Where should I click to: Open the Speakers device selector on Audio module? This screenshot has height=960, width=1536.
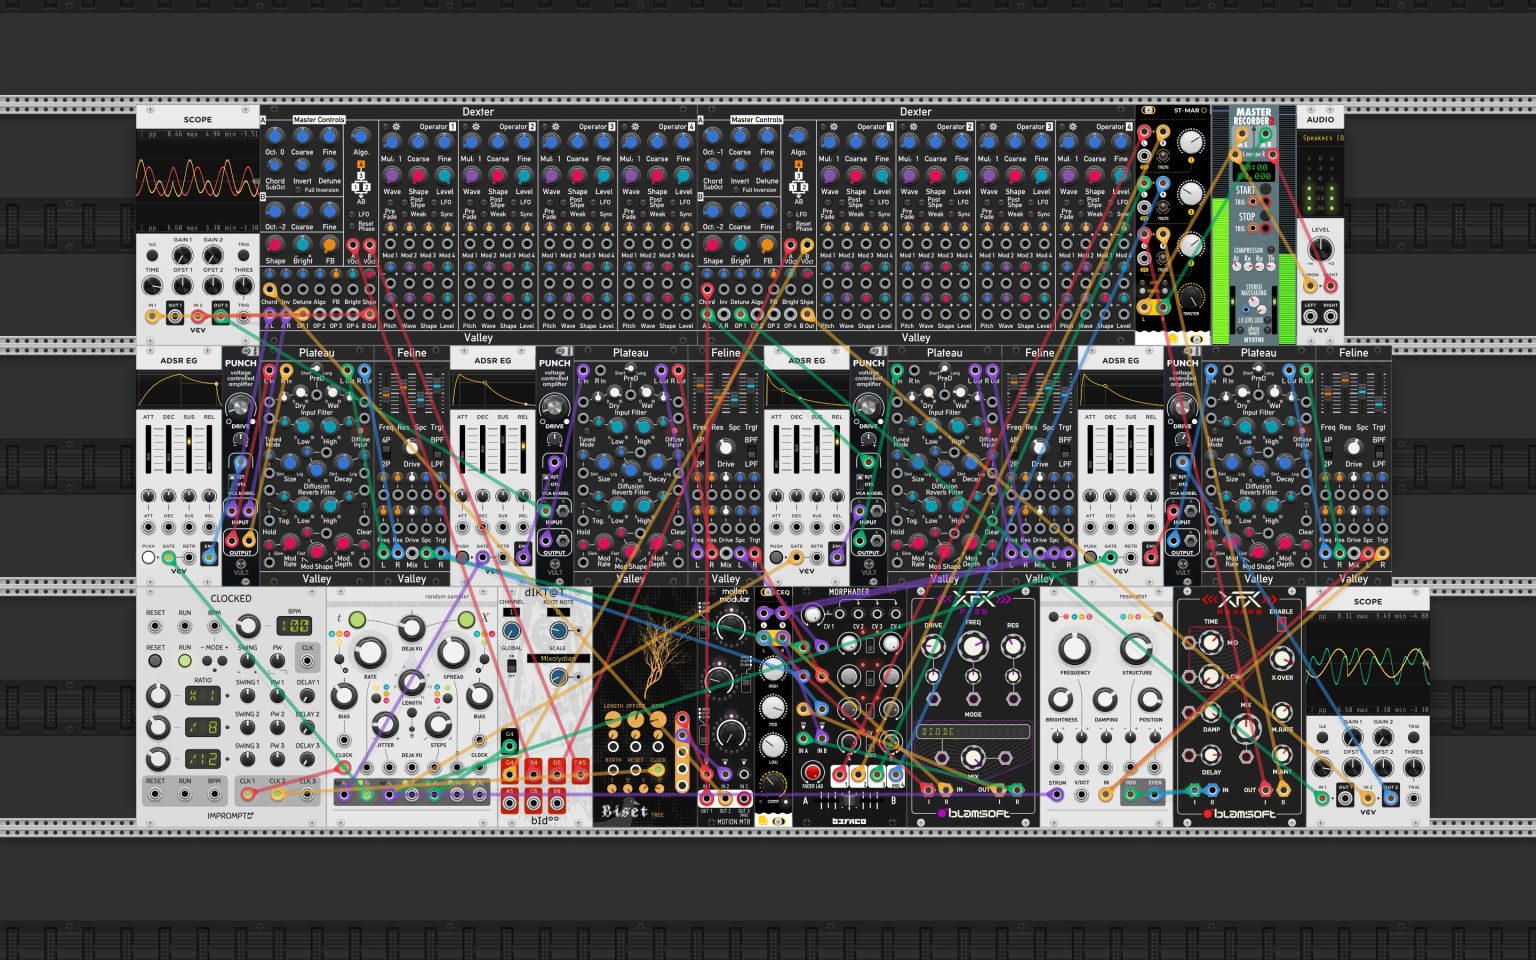pyautogui.click(x=1320, y=138)
